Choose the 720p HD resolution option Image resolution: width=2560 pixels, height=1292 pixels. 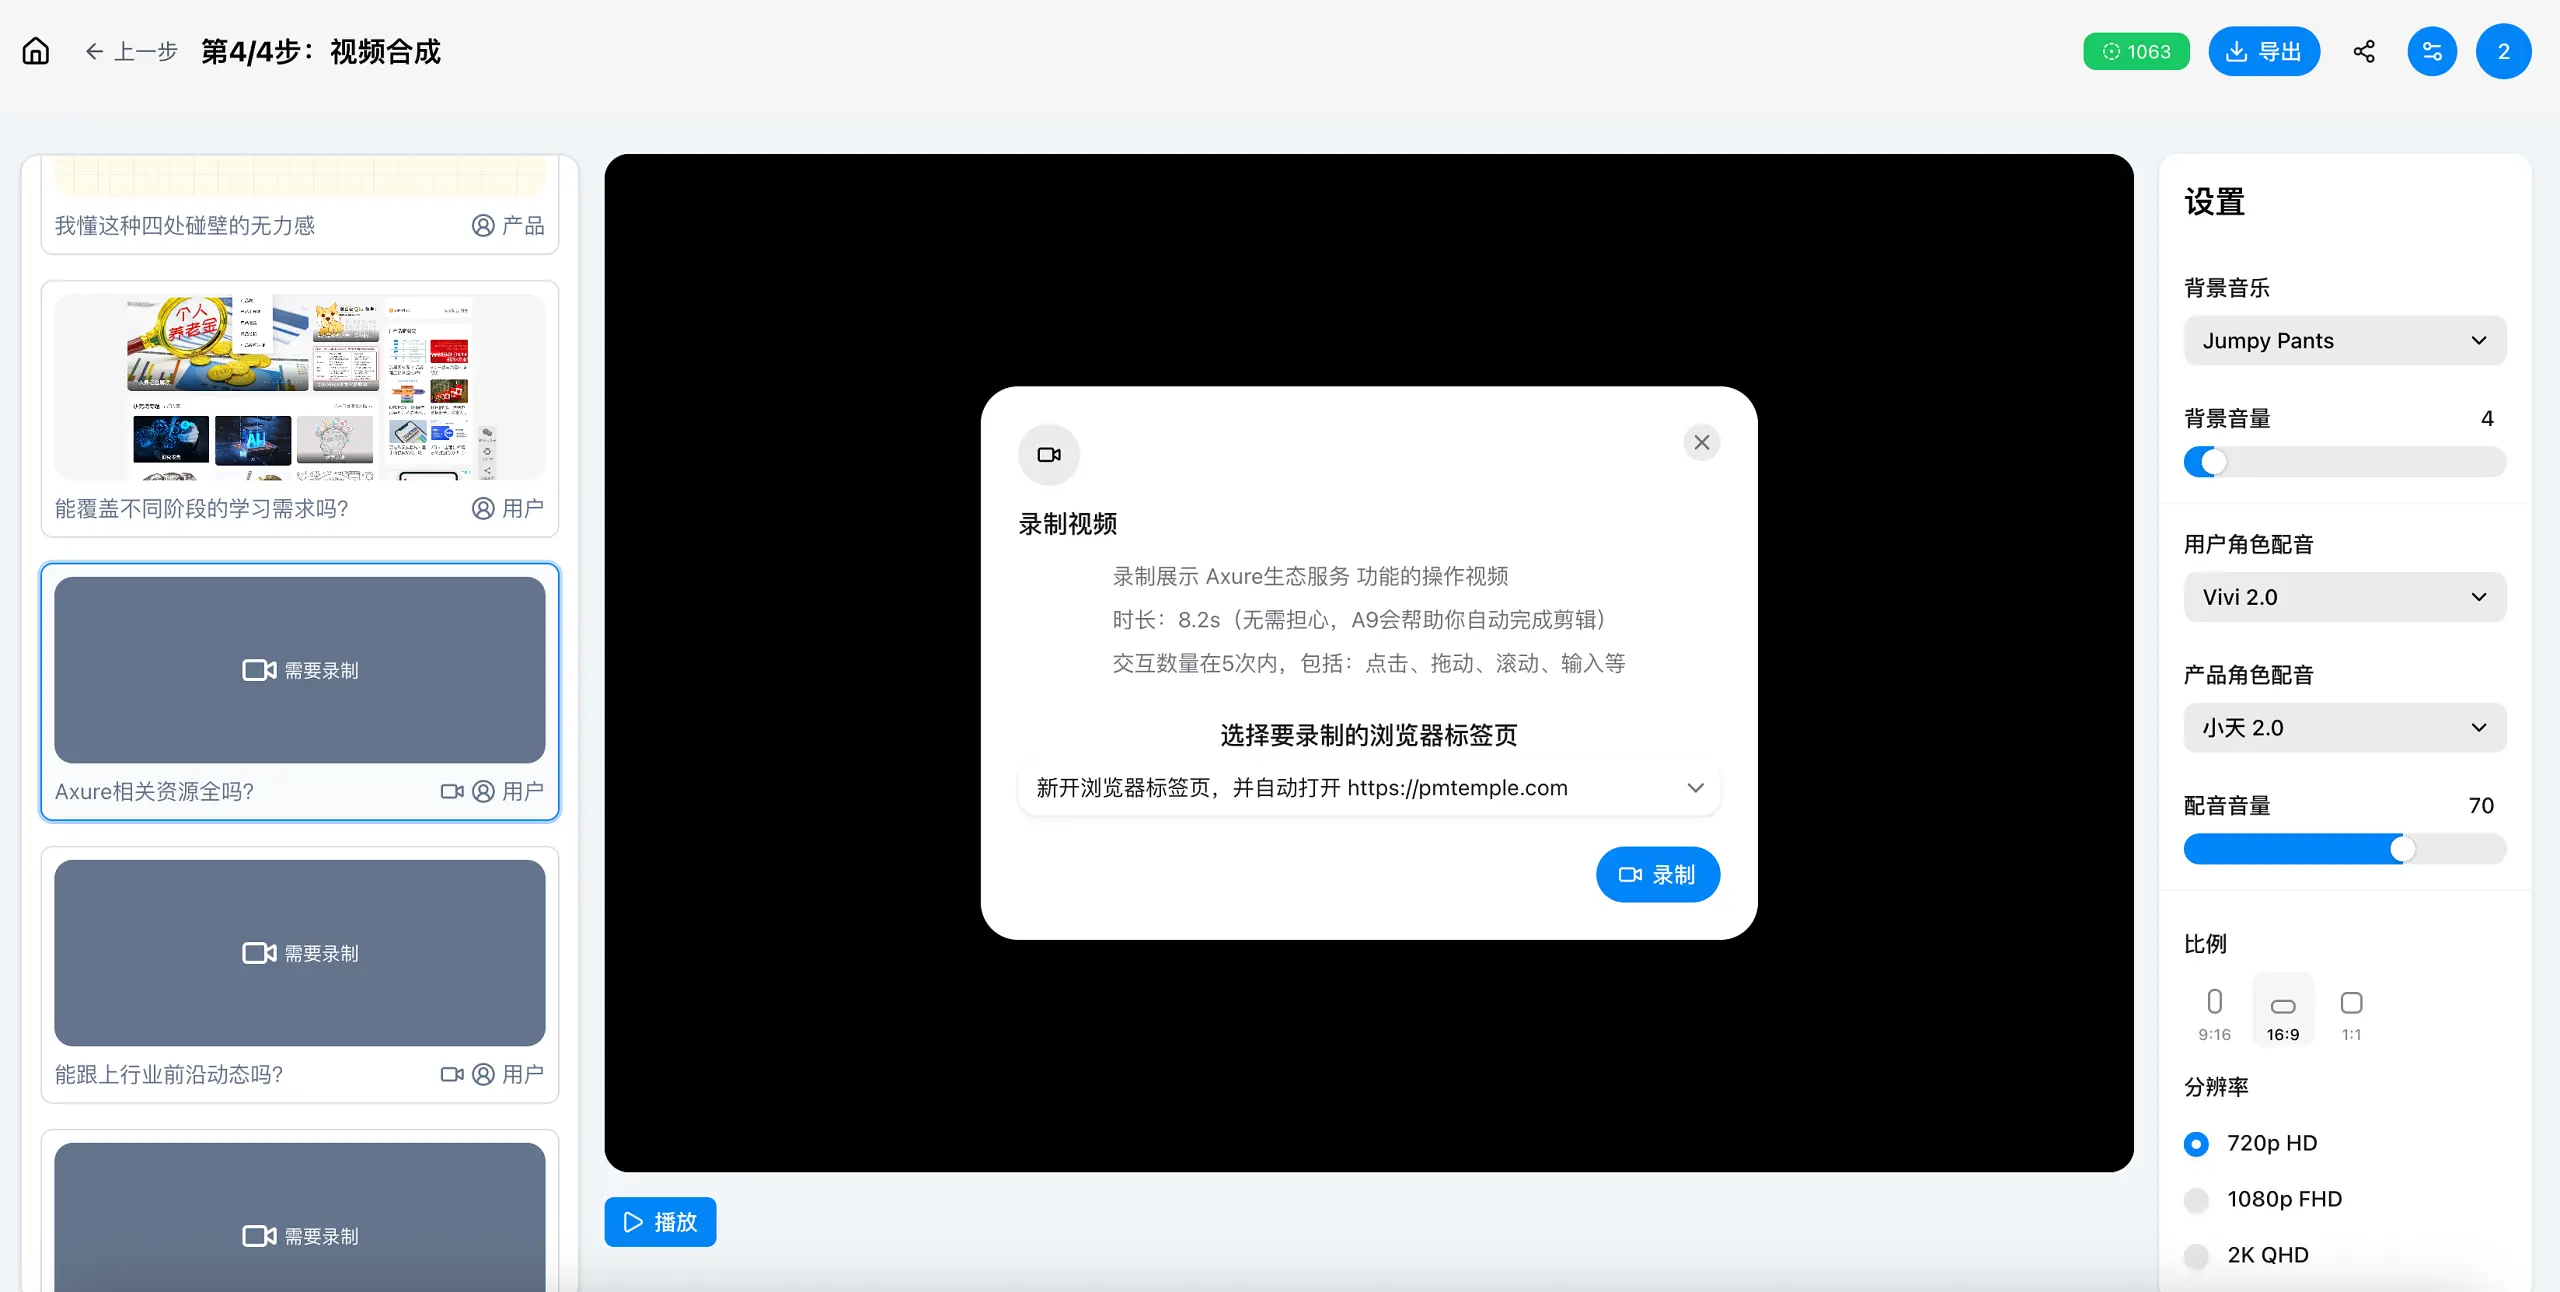tap(2196, 1143)
